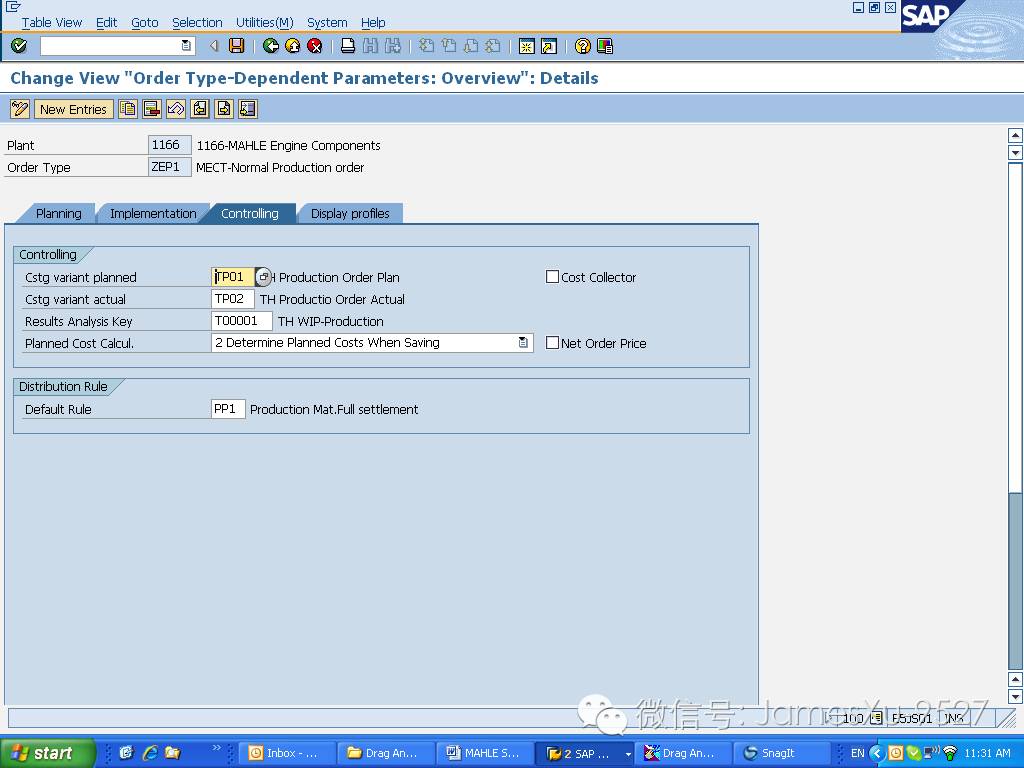Image resolution: width=1024 pixels, height=768 pixels.
Task: Click the green checkmark Enter icon
Action: 19,46
